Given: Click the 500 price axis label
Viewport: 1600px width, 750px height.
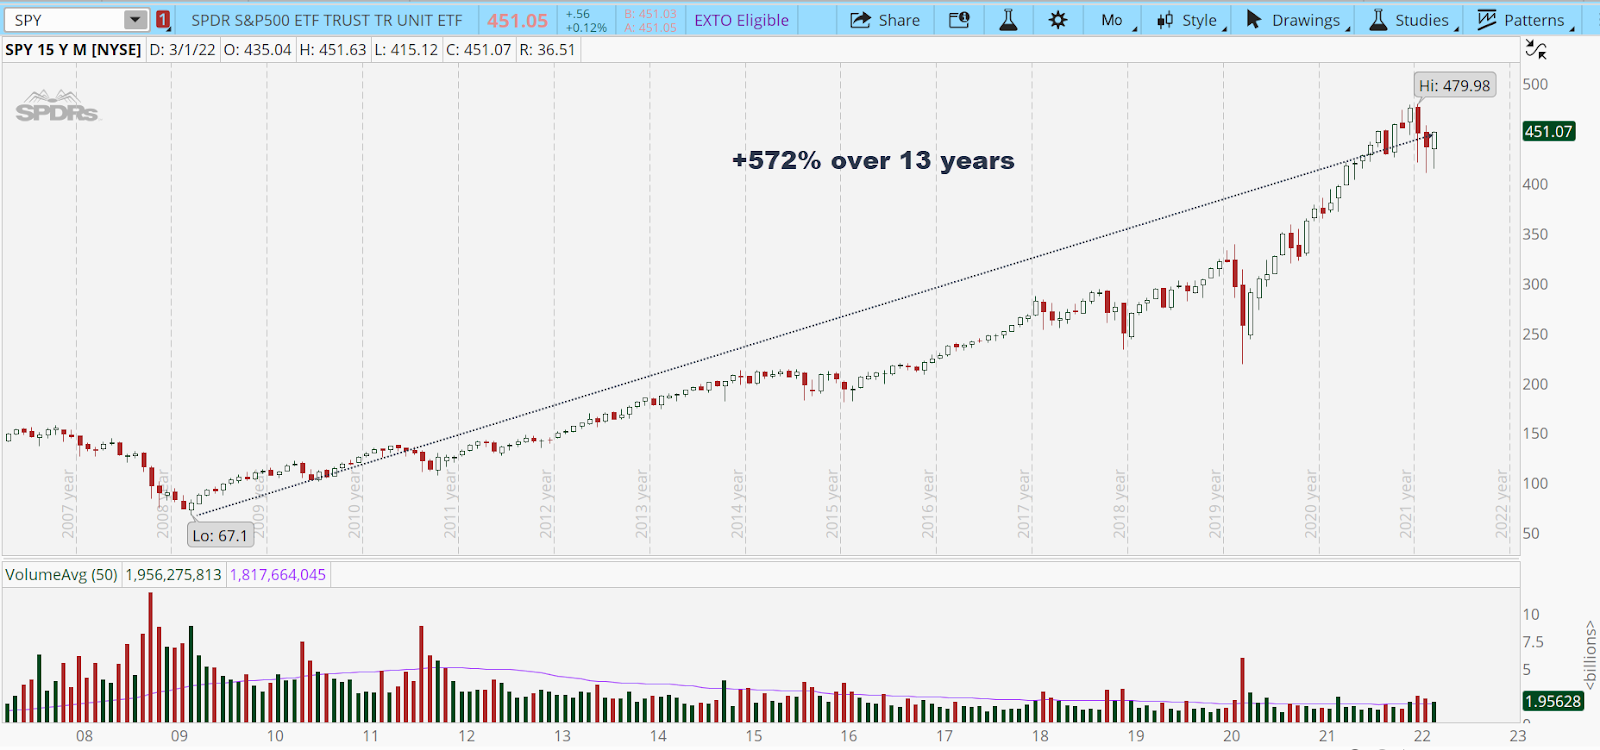Looking at the screenshot, I should 1535,85.
